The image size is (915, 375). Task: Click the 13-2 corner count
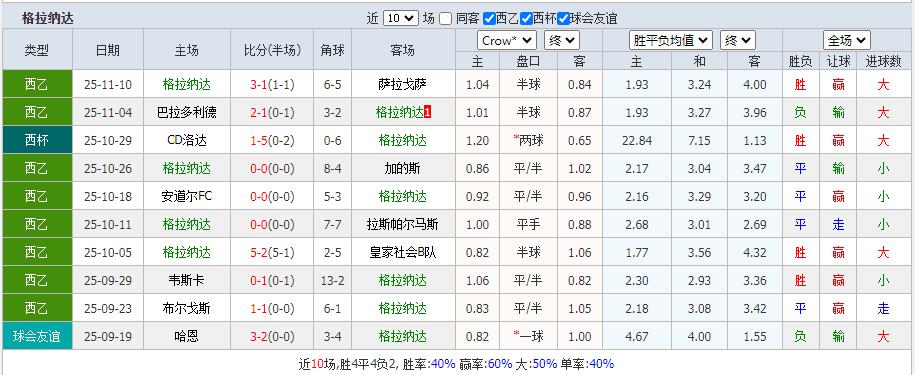tap(333, 281)
